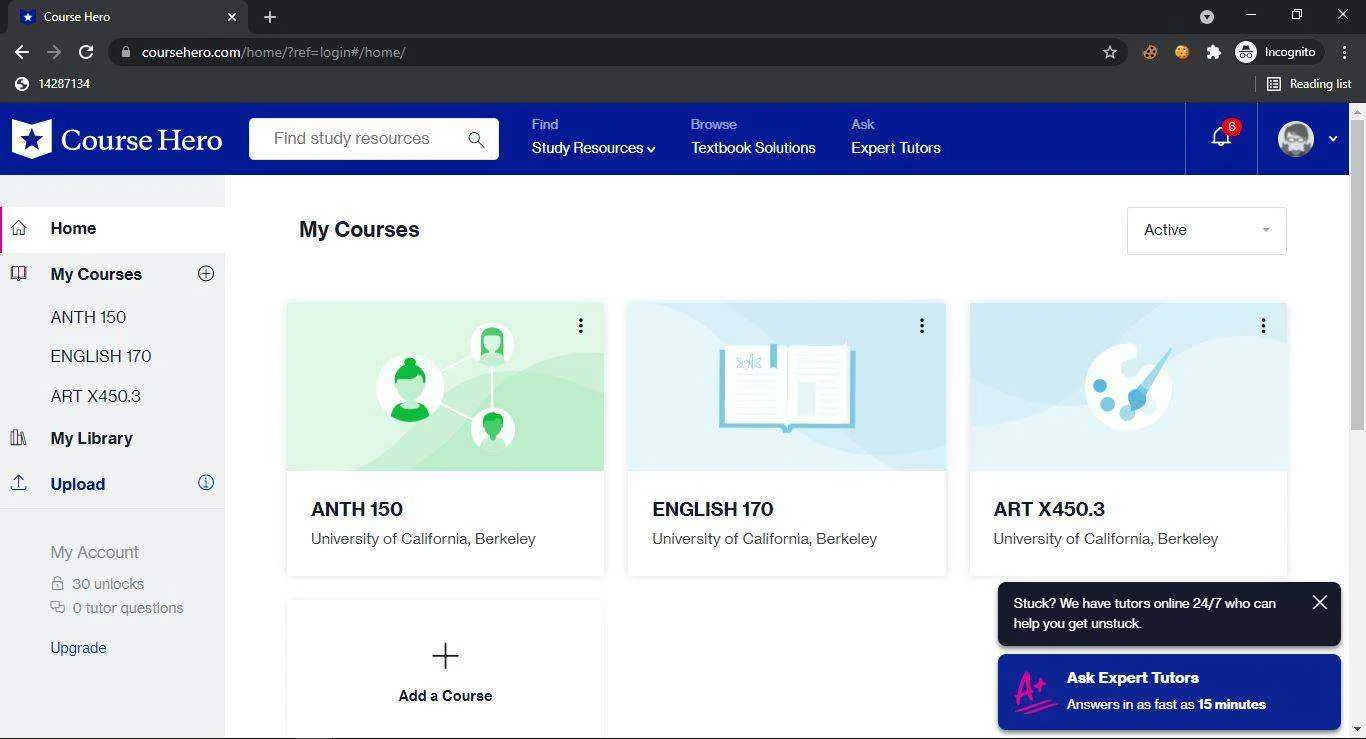
Task: Open the ENGLISH 170 course card image
Action: (x=786, y=386)
